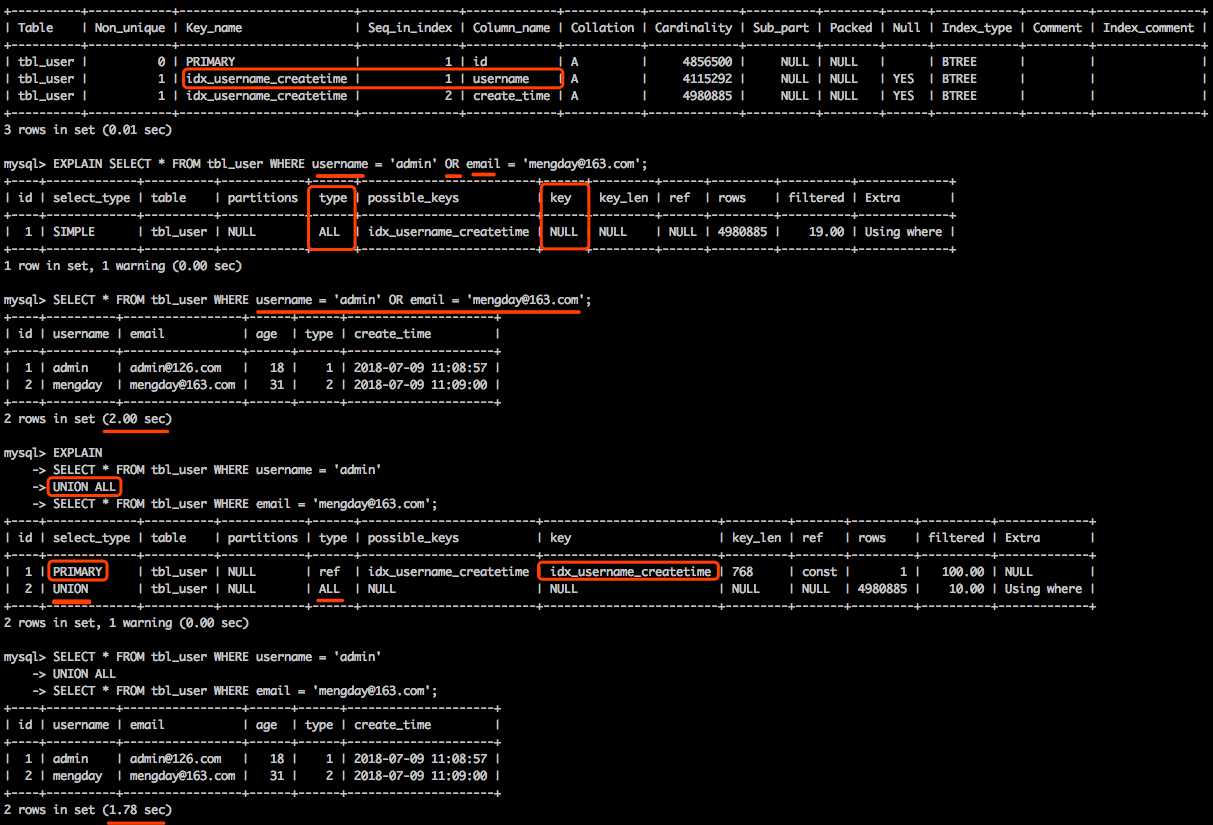Click Seq_in_index value 2 for create_time
The height and width of the screenshot is (825, 1213).
449,96
